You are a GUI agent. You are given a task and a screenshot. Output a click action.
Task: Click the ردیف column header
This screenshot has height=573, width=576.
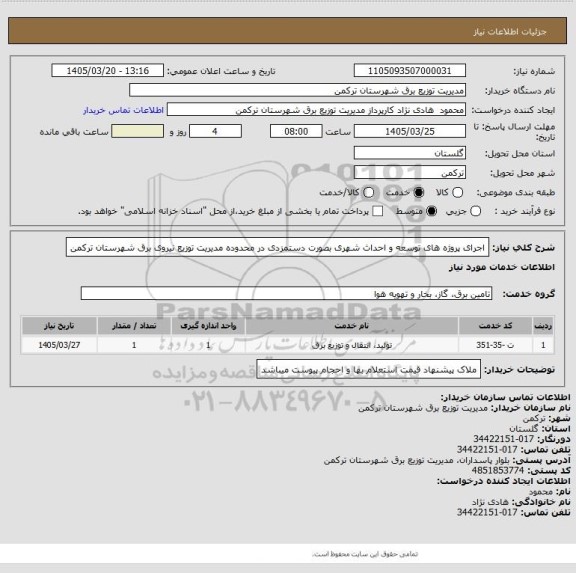(x=543, y=326)
